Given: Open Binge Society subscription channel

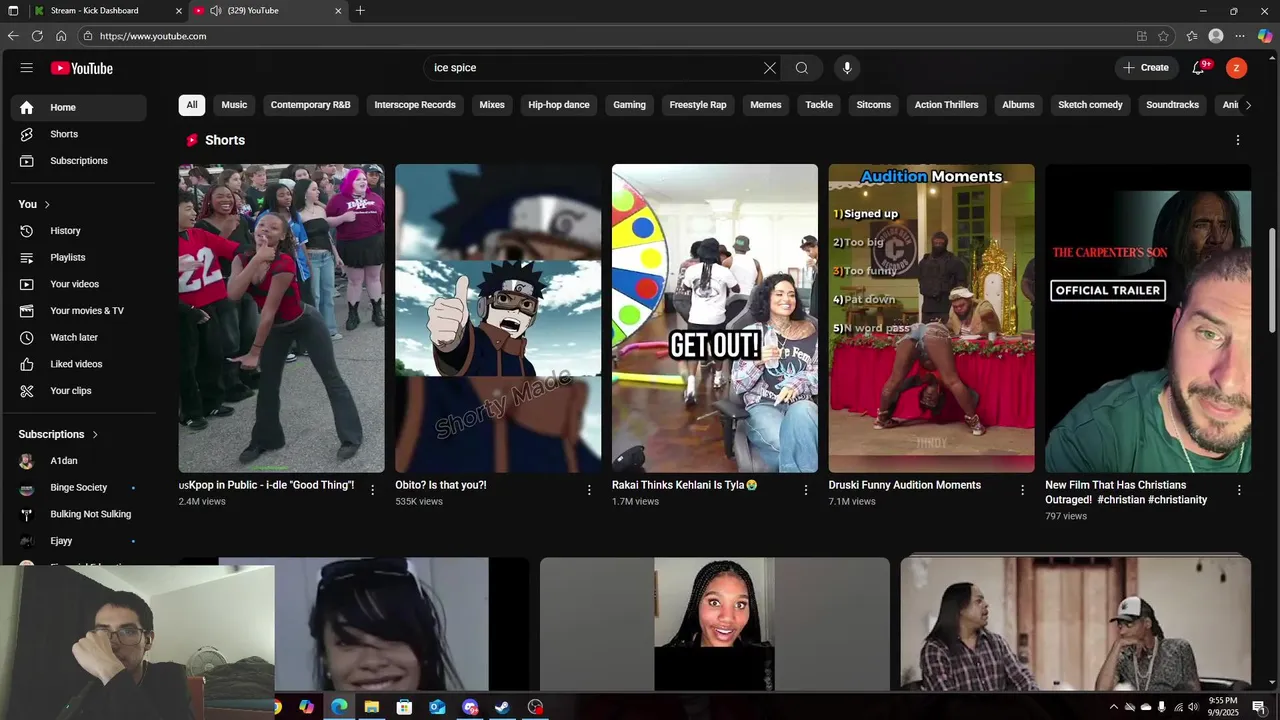Looking at the screenshot, I should point(78,488).
